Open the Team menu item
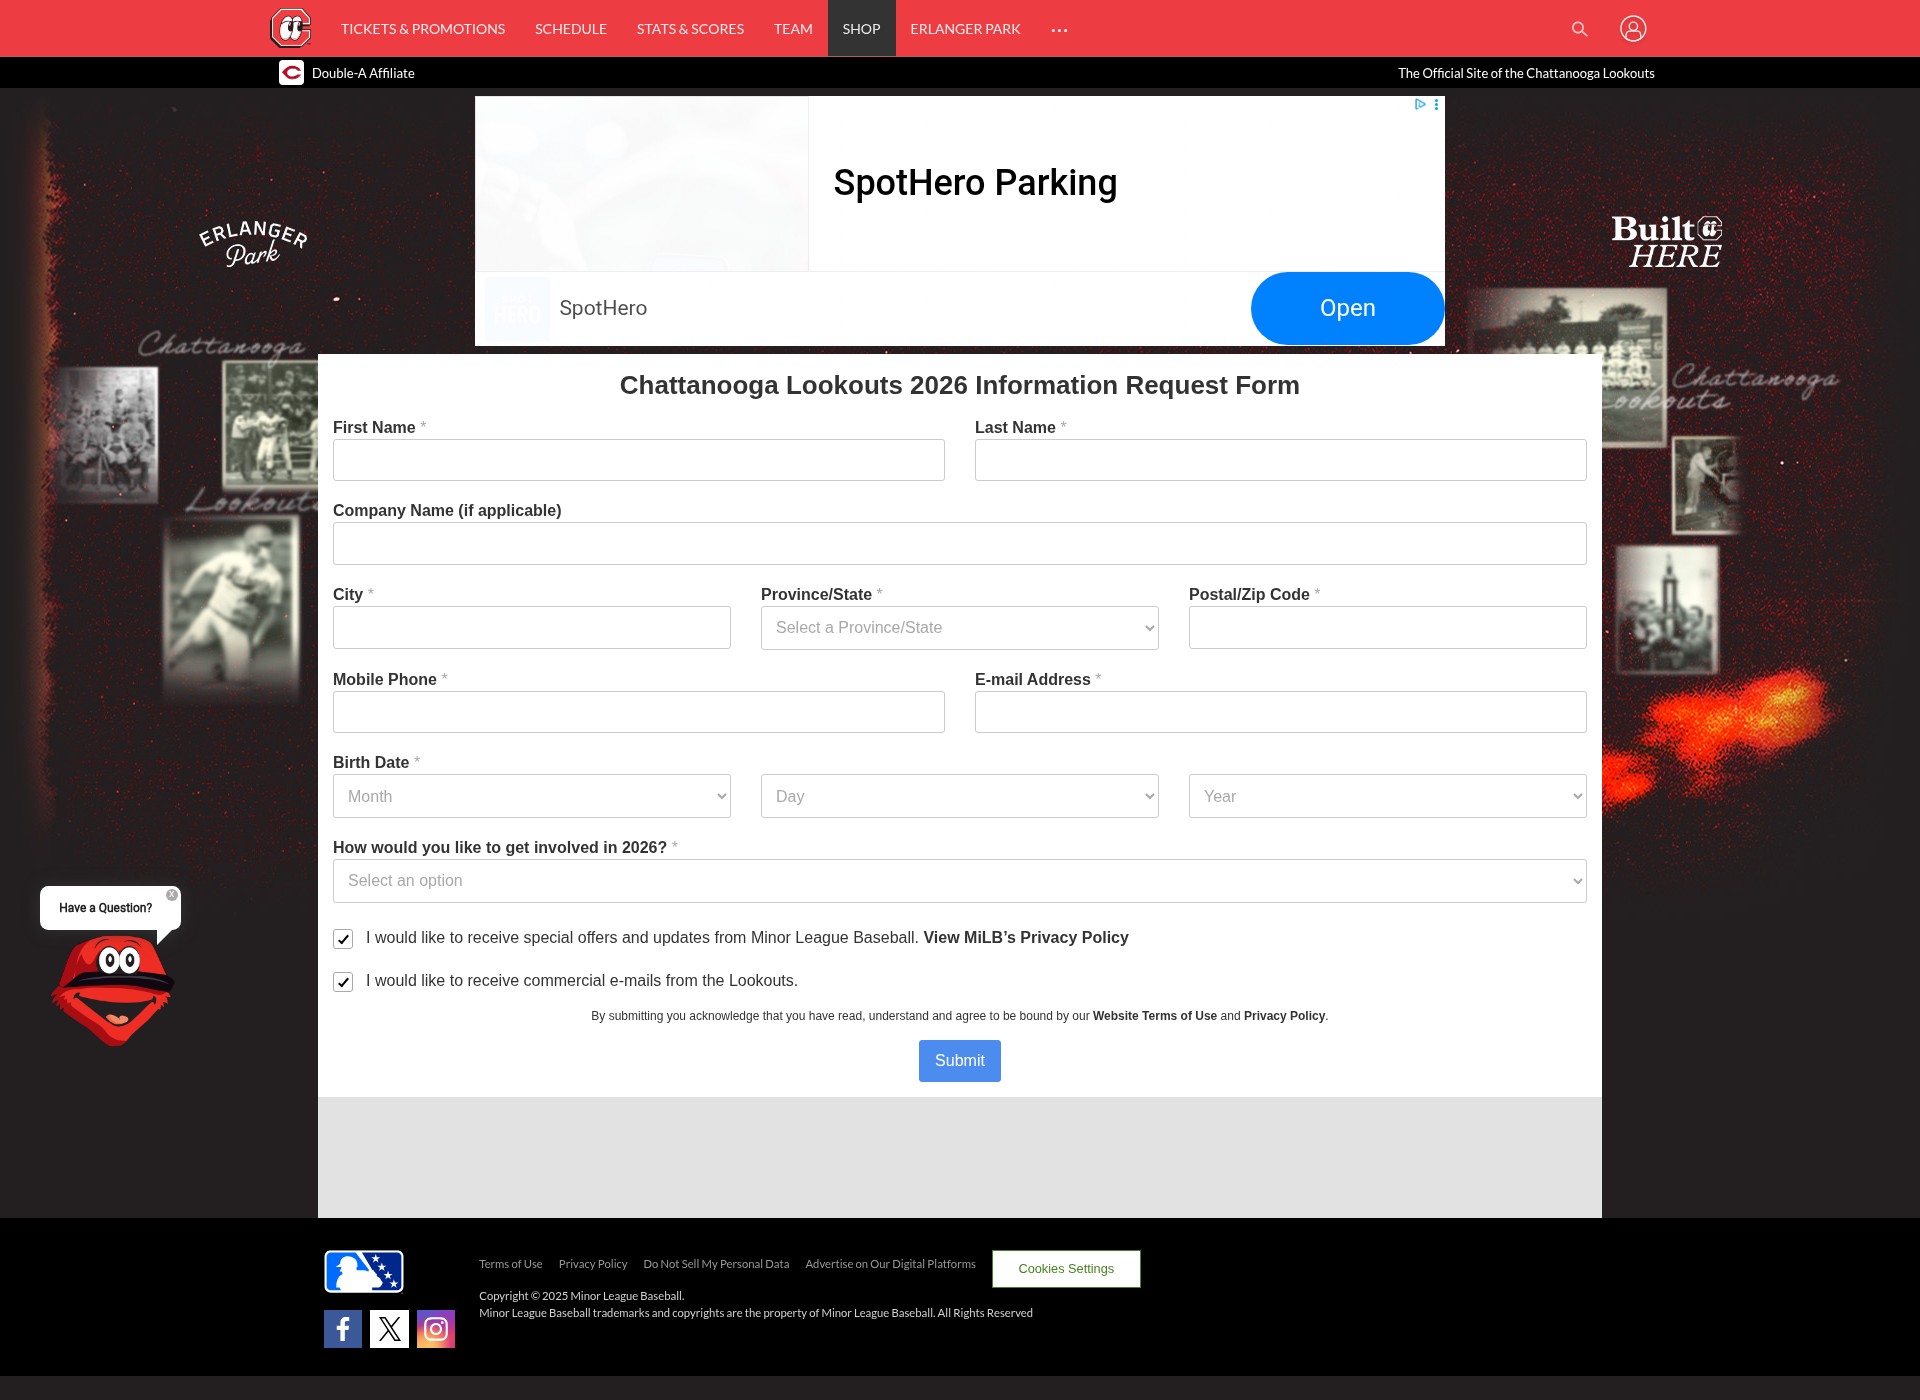Screen dimensions: 1920x1400 (793, 29)
